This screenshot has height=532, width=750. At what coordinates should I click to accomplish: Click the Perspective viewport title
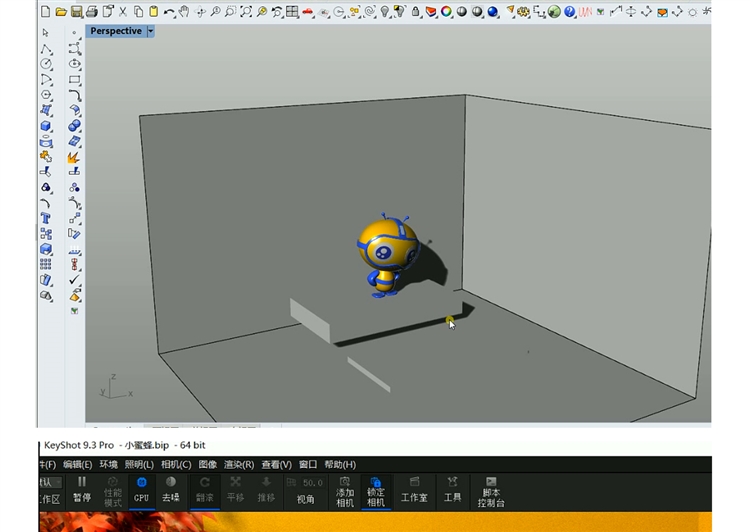click(x=116, y=31)
